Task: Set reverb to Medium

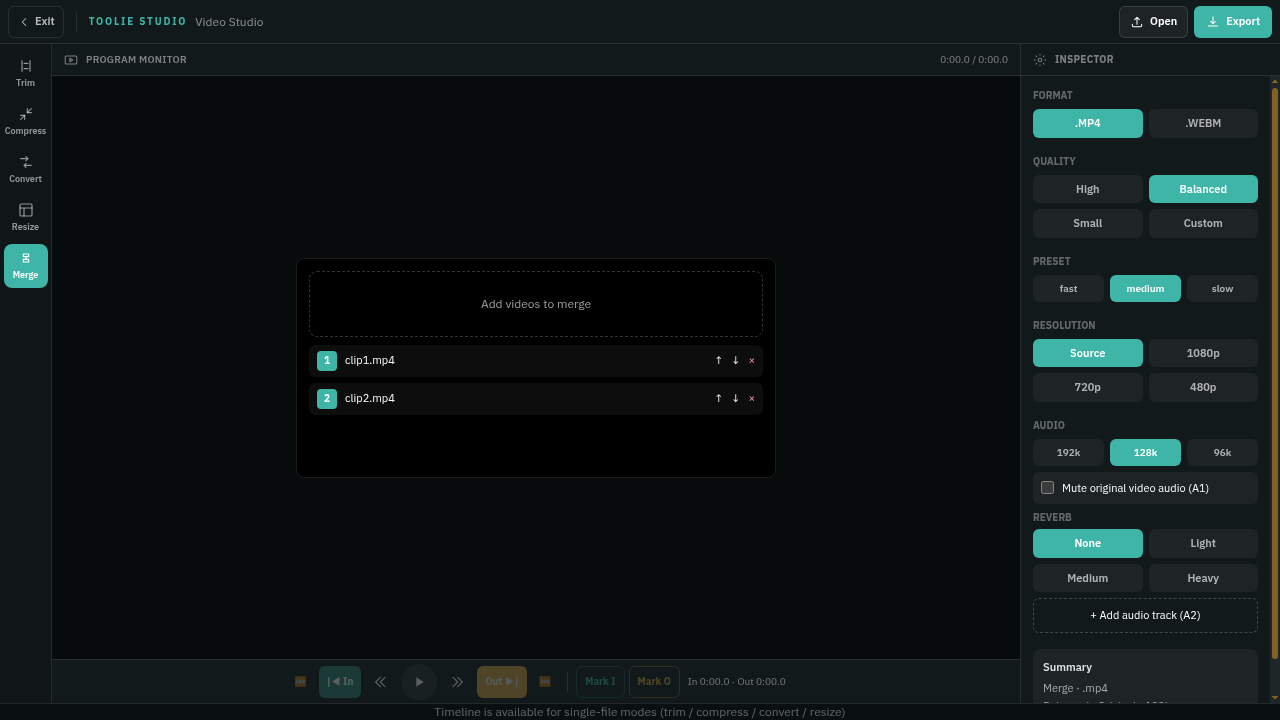Action: pyautogui.click(x=1088, y=578)
